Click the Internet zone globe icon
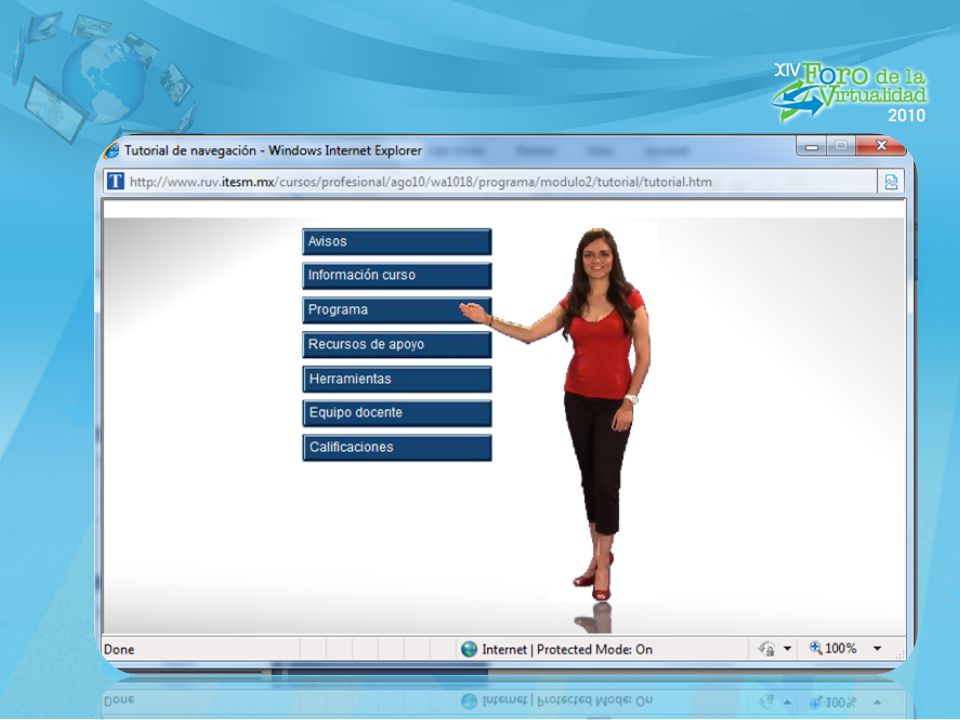 [469, 649]
